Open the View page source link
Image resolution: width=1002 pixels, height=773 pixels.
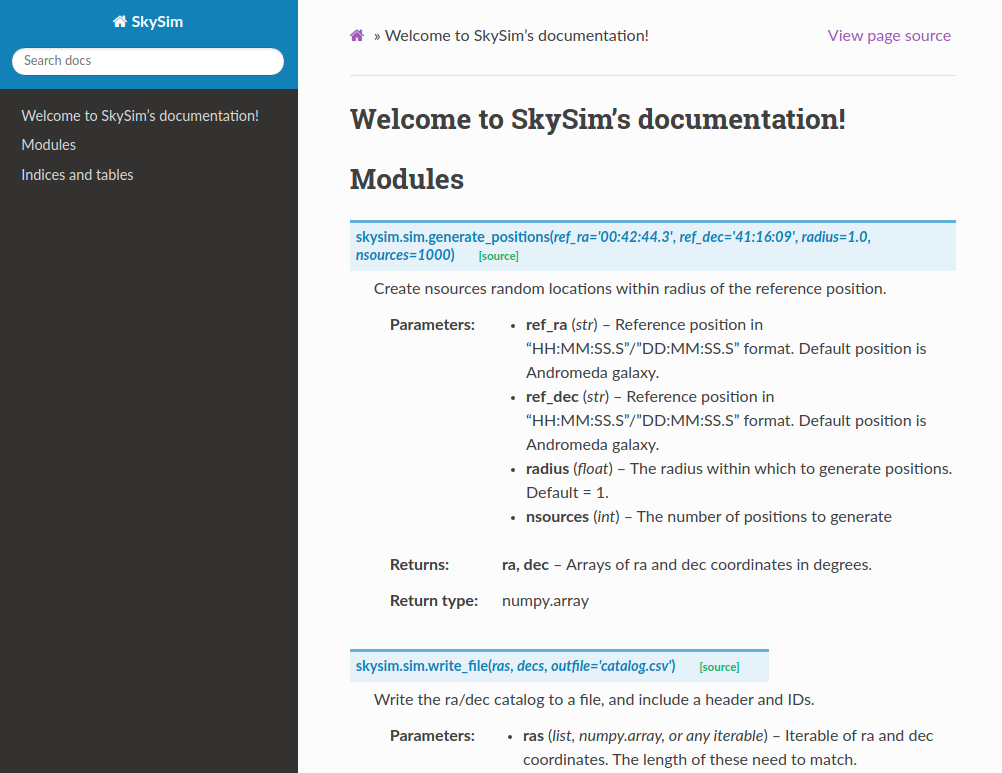coord(888,35)
